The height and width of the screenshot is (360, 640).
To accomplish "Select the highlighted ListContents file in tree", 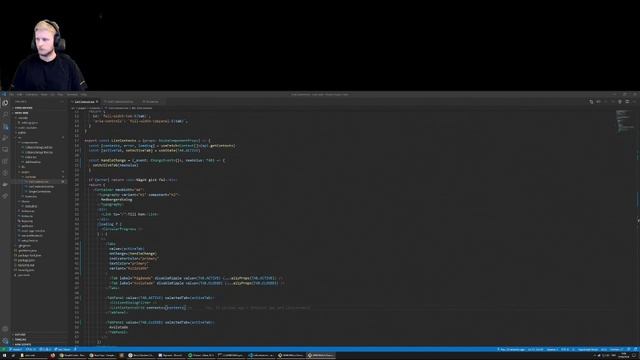I will tap(38, 182).
